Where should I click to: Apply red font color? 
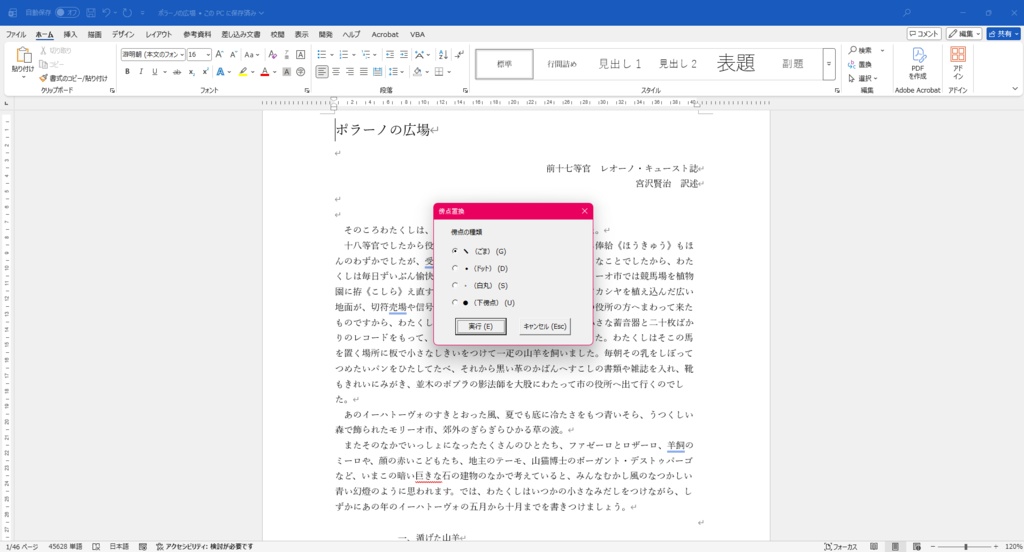coord(264,72)
